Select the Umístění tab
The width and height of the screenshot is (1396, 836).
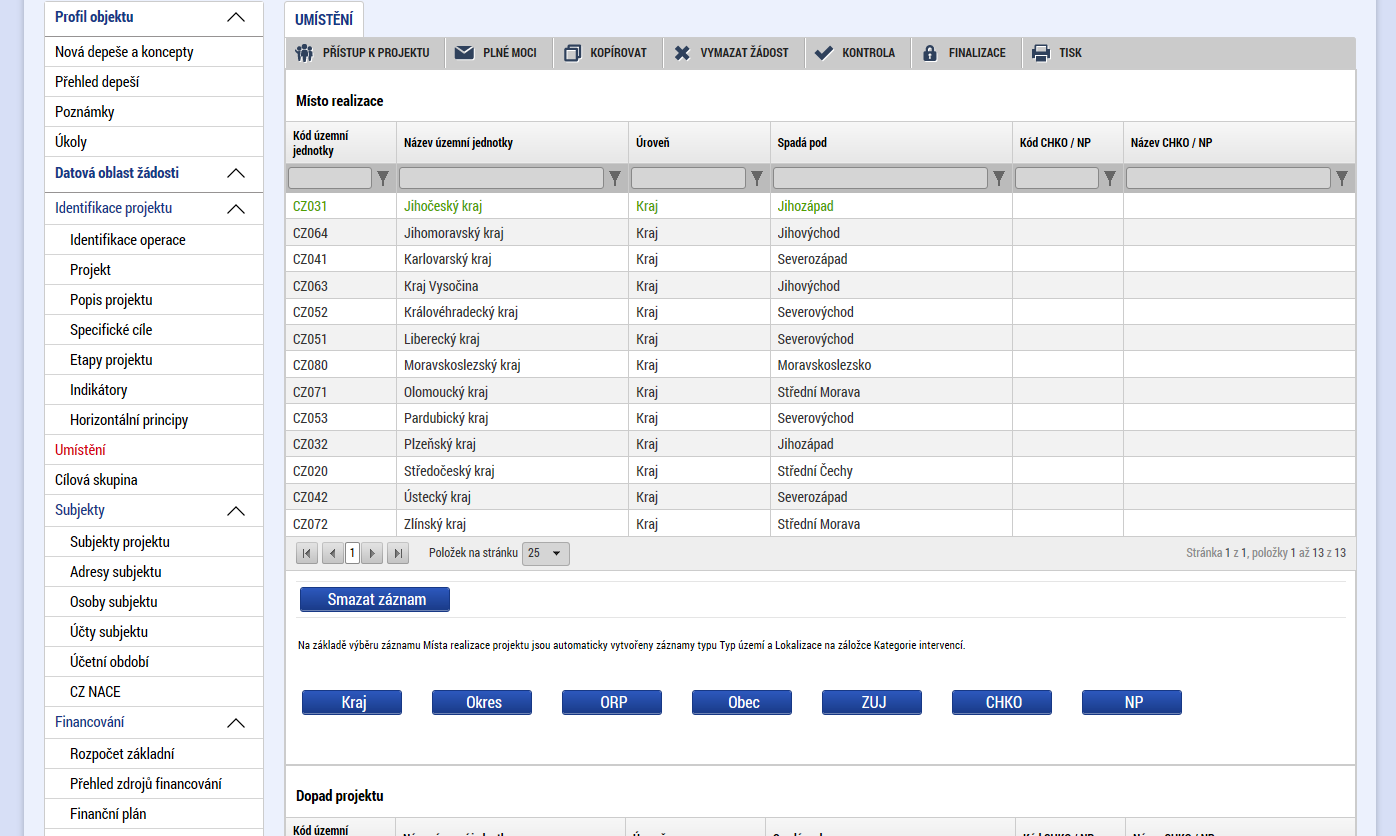[x=324, y=19]
